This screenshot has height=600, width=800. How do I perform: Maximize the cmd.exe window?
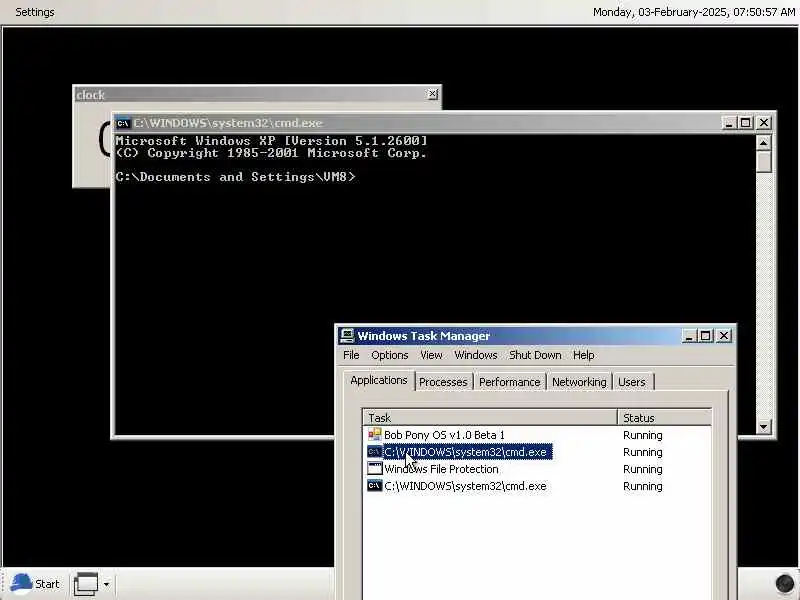coord(746,123)
